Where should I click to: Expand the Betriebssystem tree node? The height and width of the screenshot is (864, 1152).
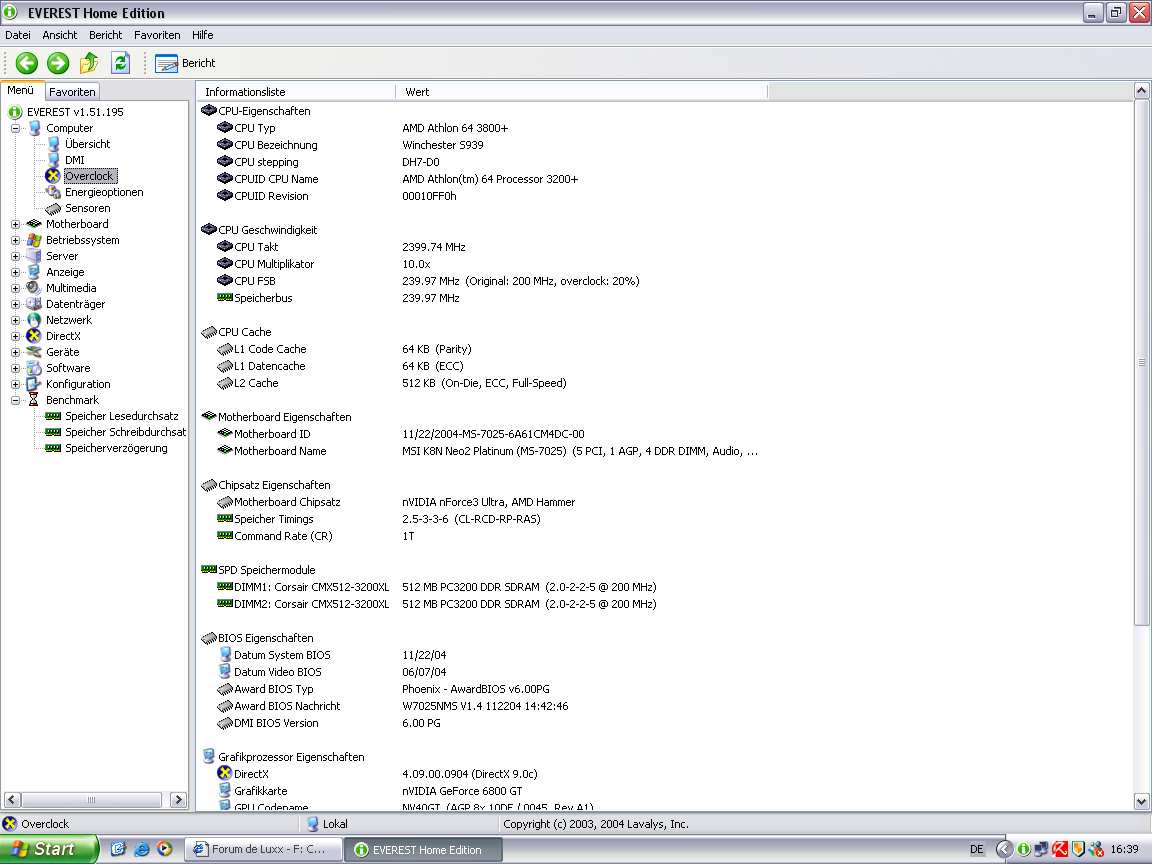point(15,240)
